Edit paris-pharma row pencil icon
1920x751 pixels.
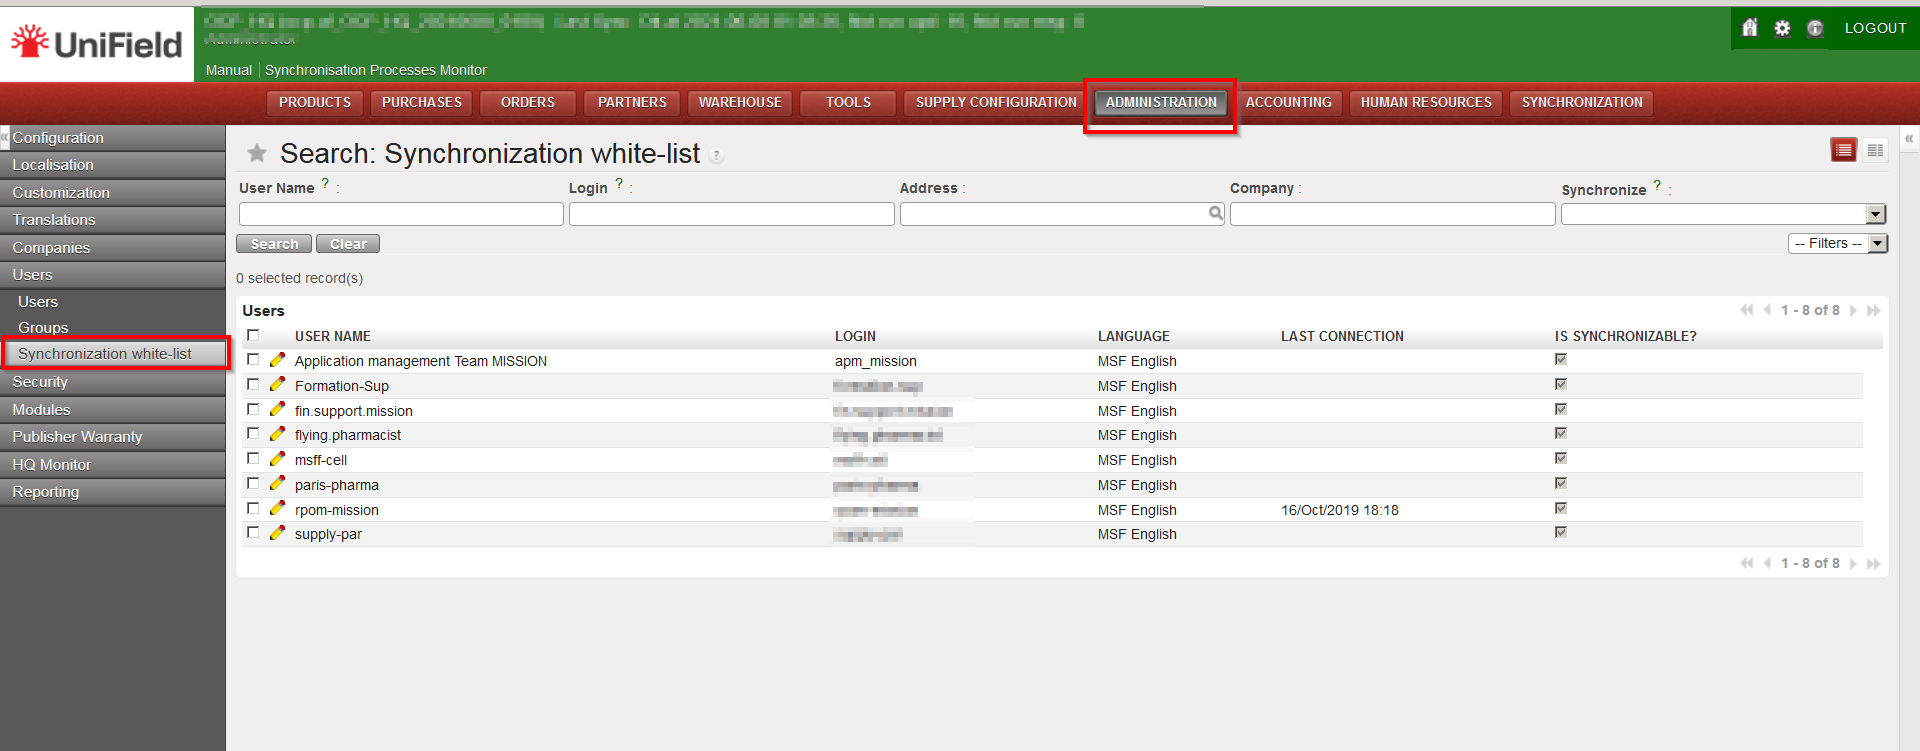tap(277, 484)
